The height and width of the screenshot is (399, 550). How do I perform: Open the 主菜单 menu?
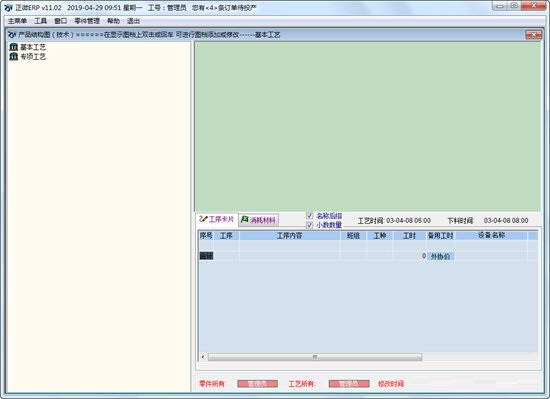pos(17,21)
